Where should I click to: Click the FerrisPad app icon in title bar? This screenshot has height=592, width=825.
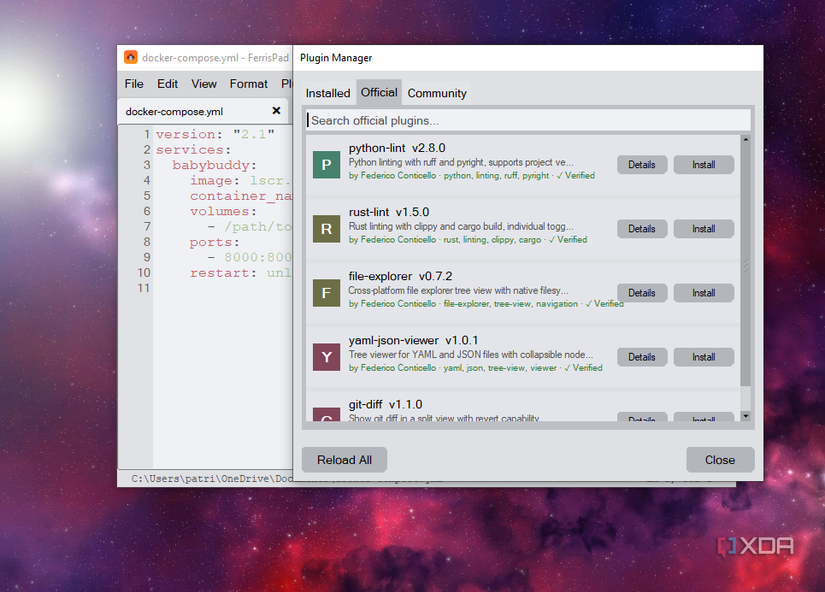coord(130,57)
